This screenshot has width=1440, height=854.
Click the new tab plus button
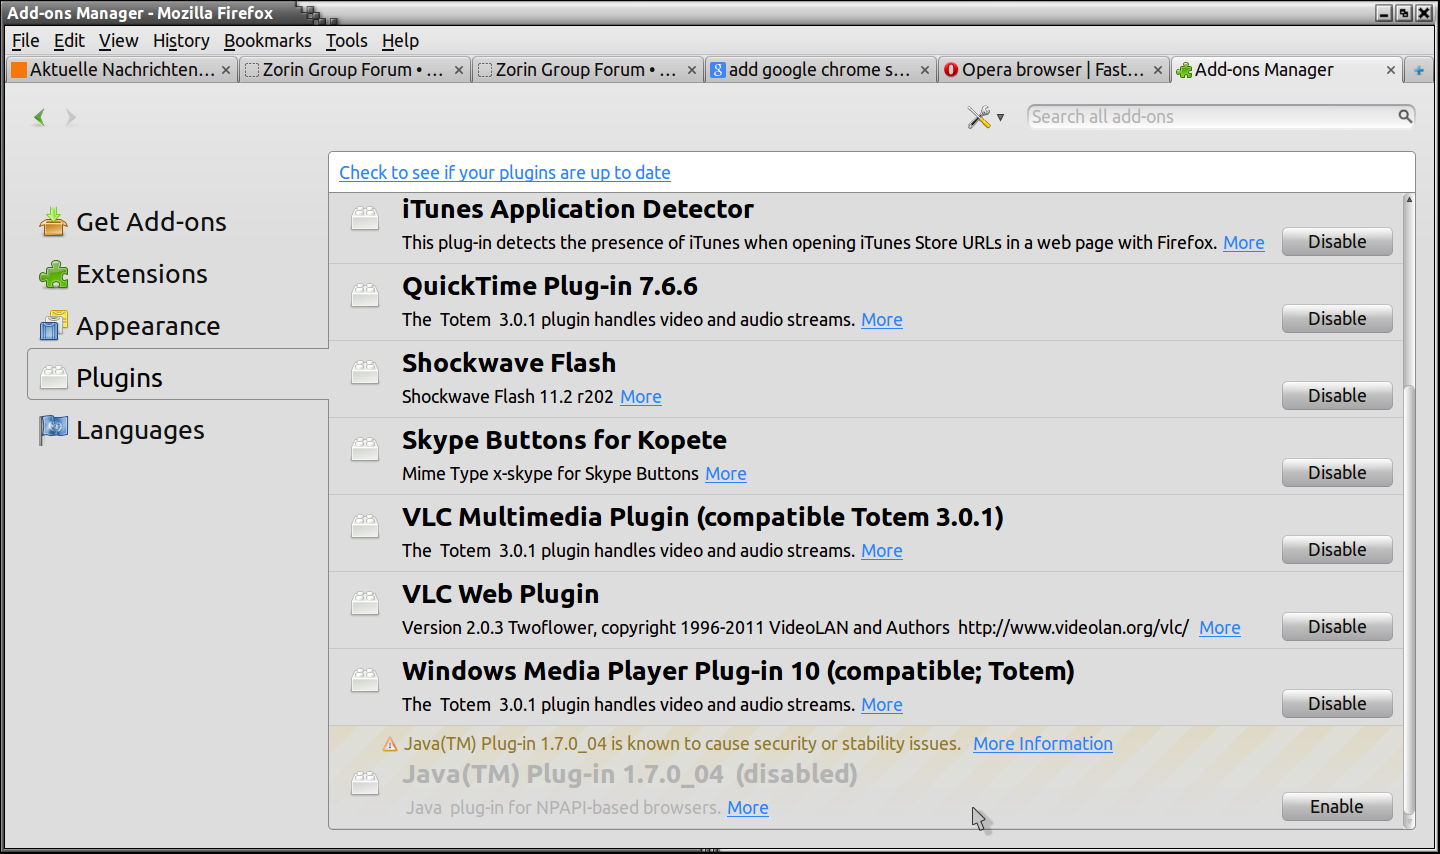1418,70
